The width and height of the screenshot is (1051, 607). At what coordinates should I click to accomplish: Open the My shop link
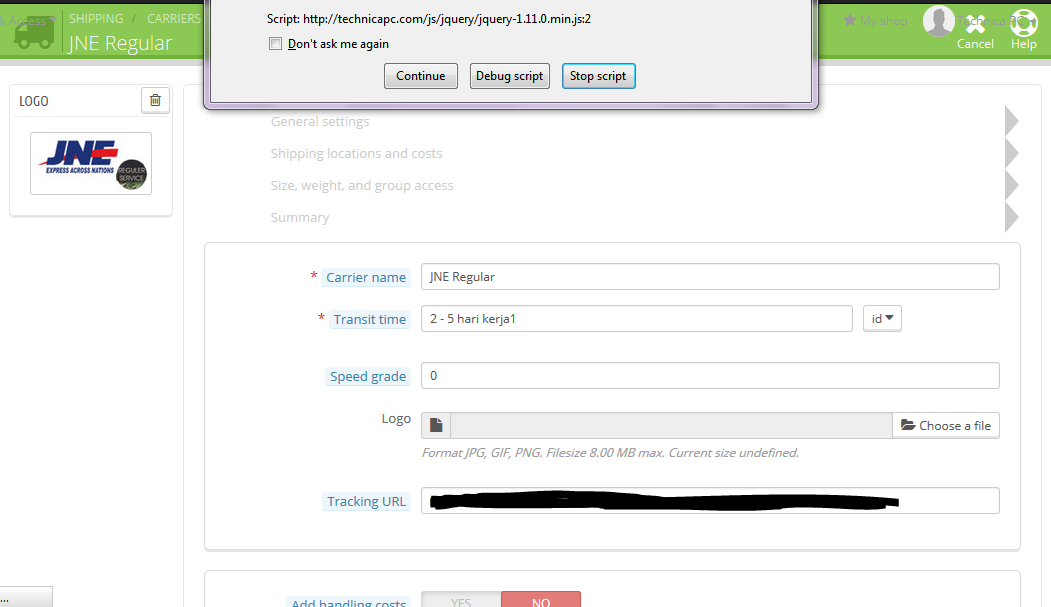coord(876,21)
